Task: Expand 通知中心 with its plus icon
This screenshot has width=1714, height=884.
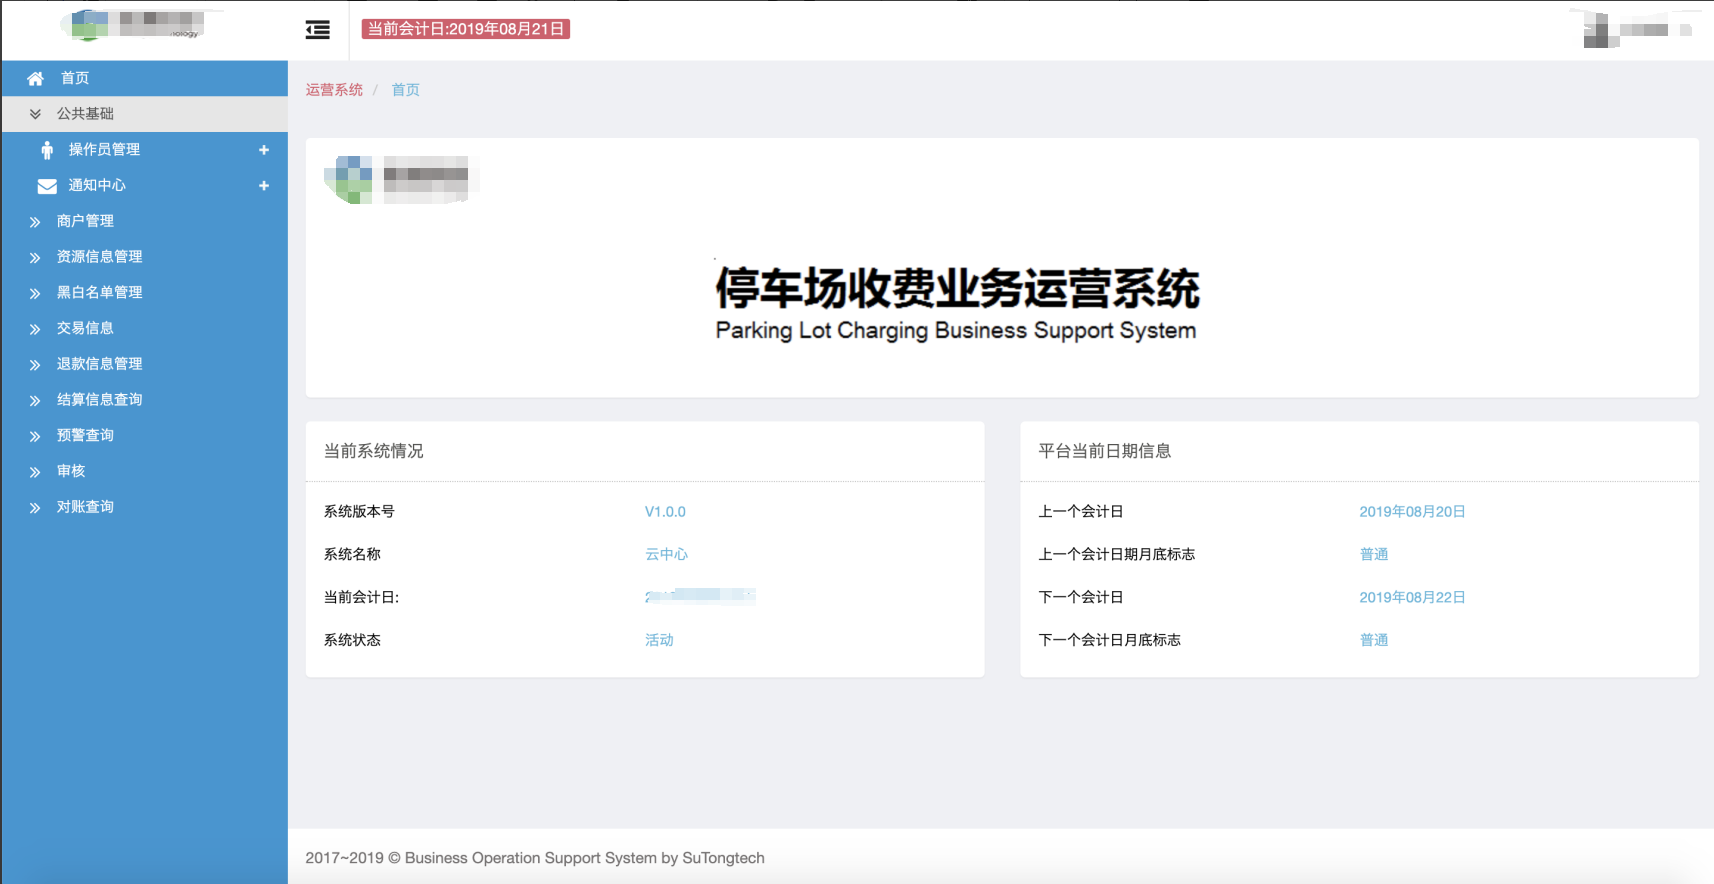Action: click(264, 186)
